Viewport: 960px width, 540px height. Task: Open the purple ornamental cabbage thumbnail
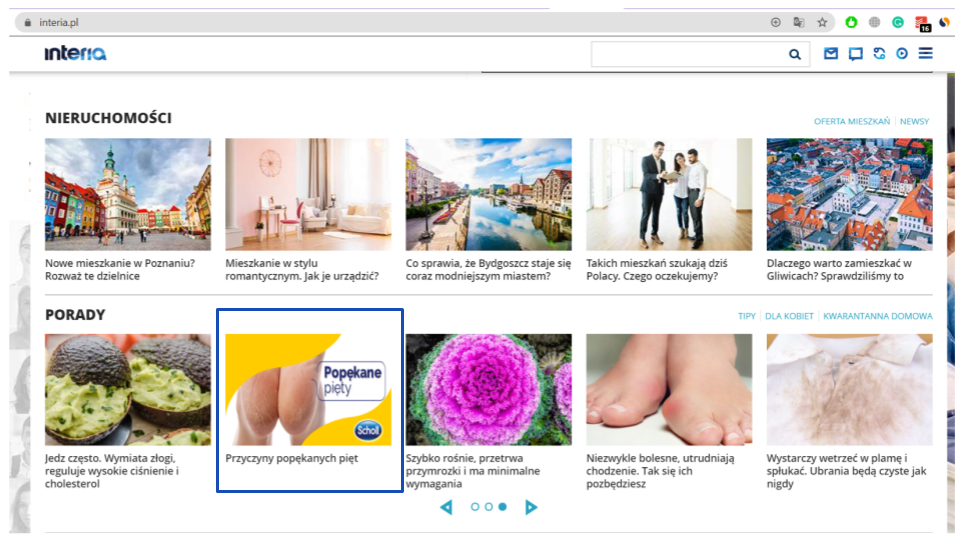[x=489, y=389]
